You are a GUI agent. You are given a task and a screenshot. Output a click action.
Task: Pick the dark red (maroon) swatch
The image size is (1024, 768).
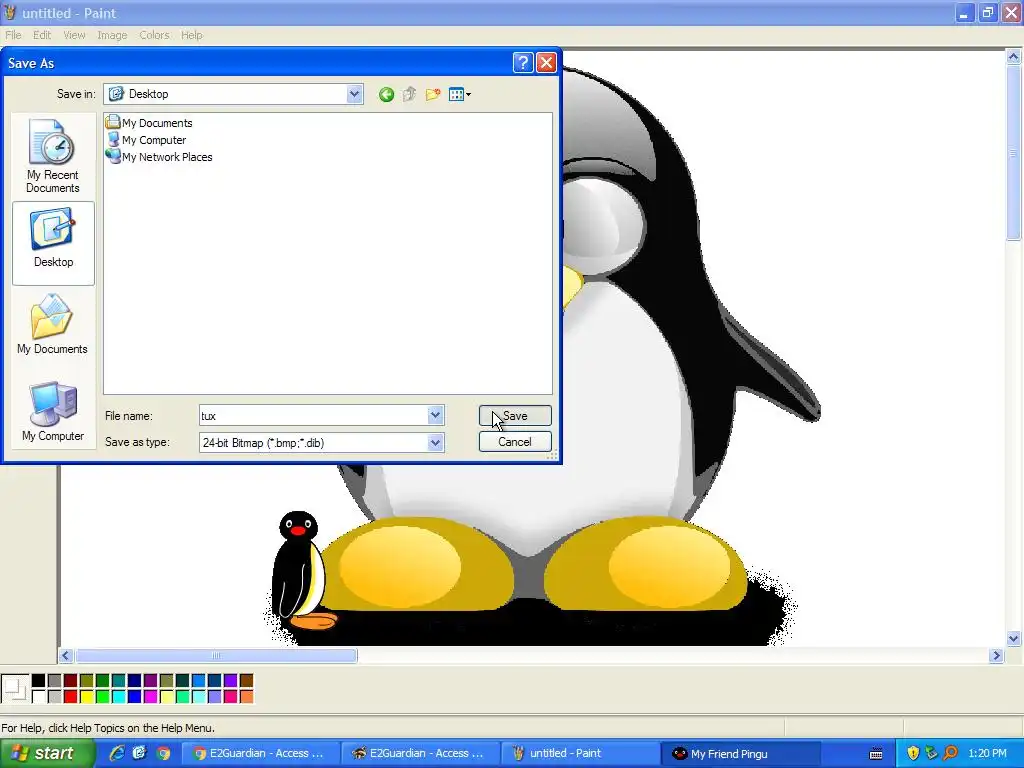tap(71, 681)
